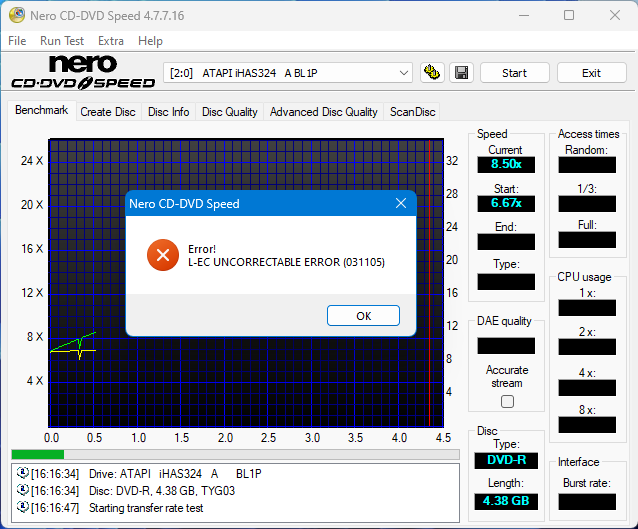638x529 pixels.
Task: Click the log line 'Starting transfer rate test'
Action: pyautogui.click(x=146, y=508)
